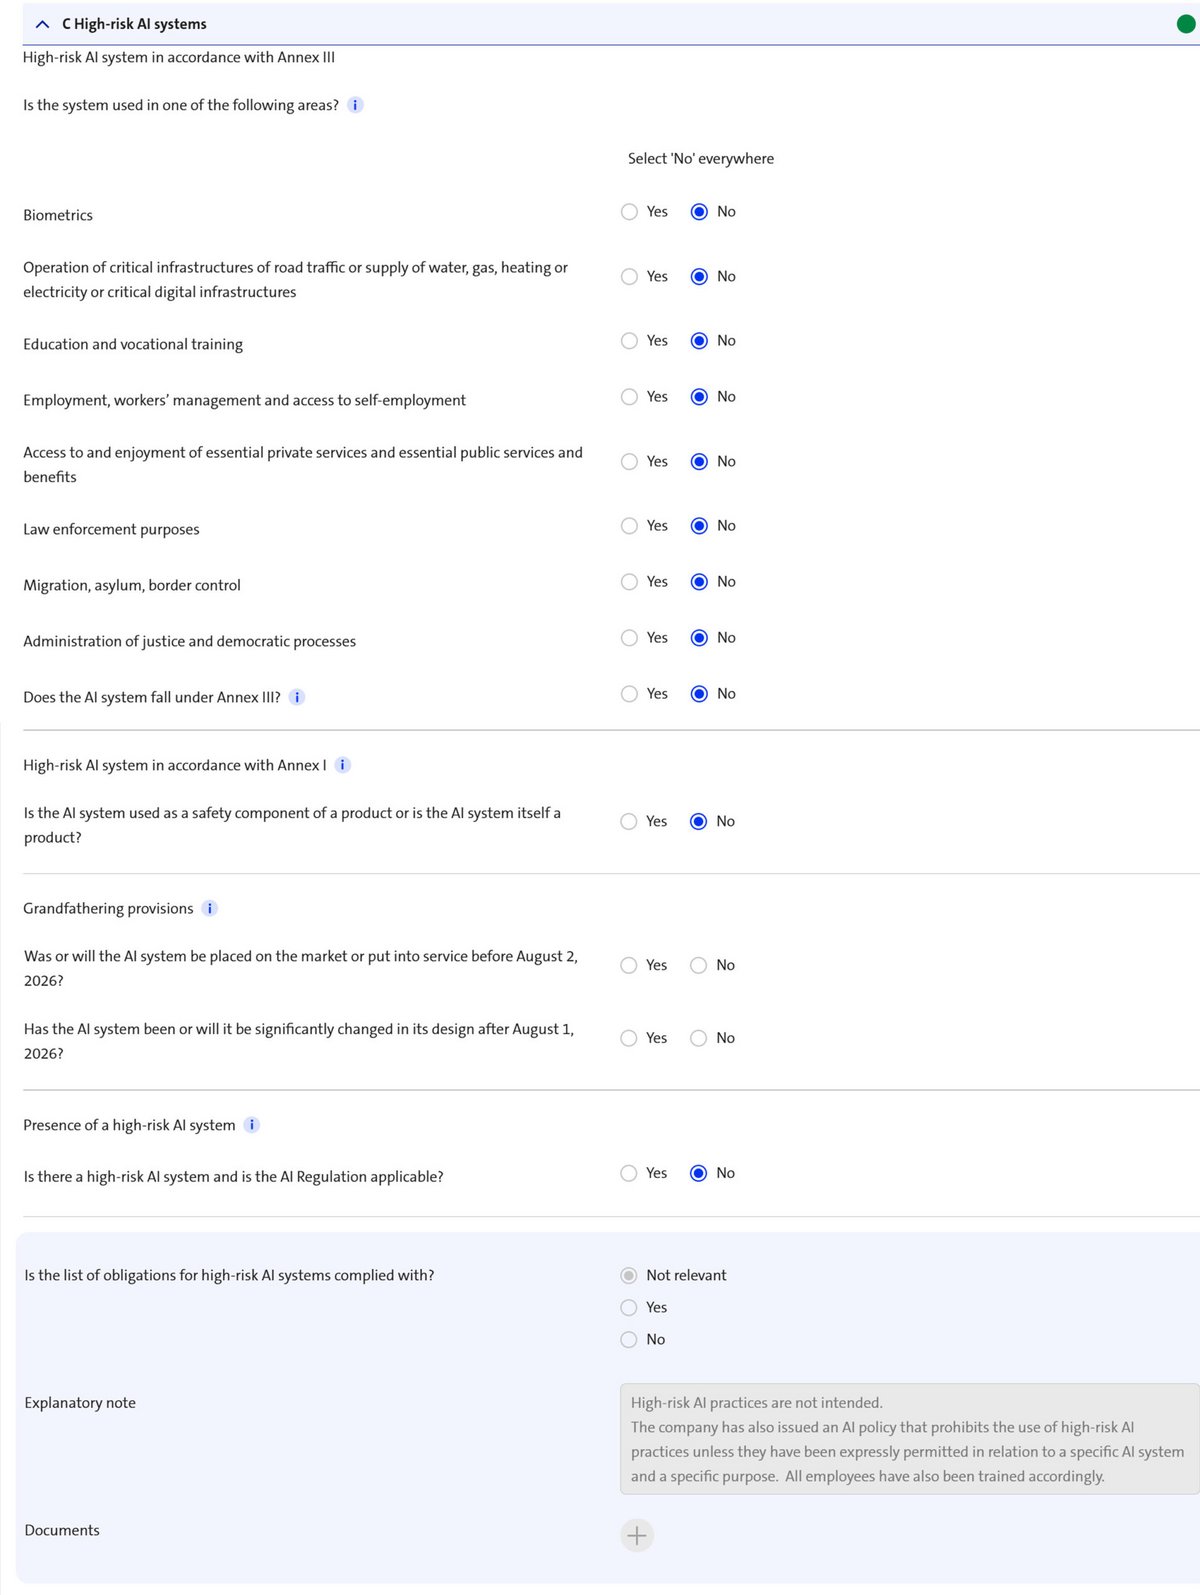Set Yes for Migration, asylum, border control
1200x1595 pixels.
coord(629,582)
